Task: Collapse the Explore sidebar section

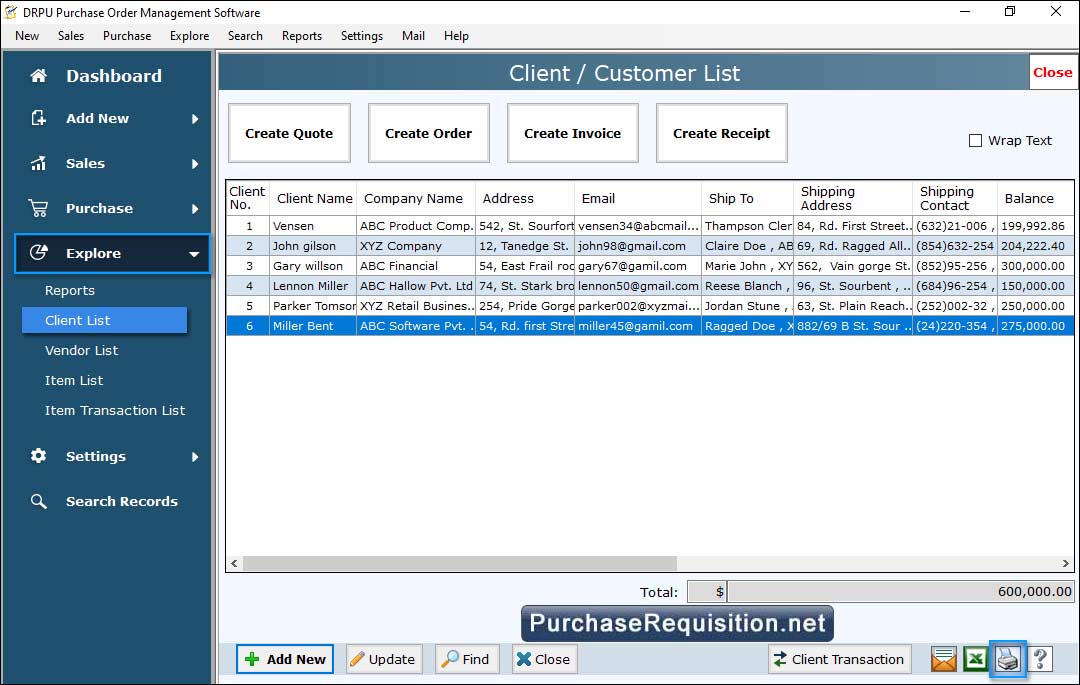Action: point(194,254)
